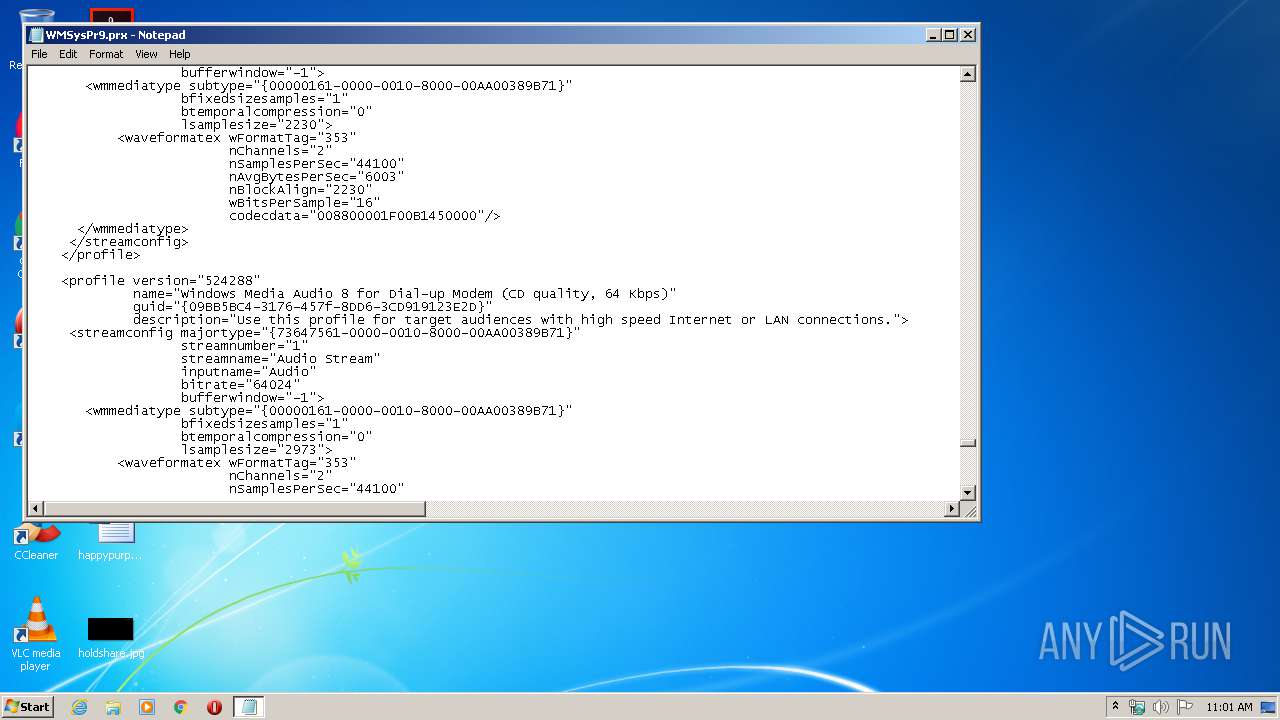This screenshot has width=1280, height=720.
Task: Click the vertical scrollbar down arrow
Action: [967, 492]
